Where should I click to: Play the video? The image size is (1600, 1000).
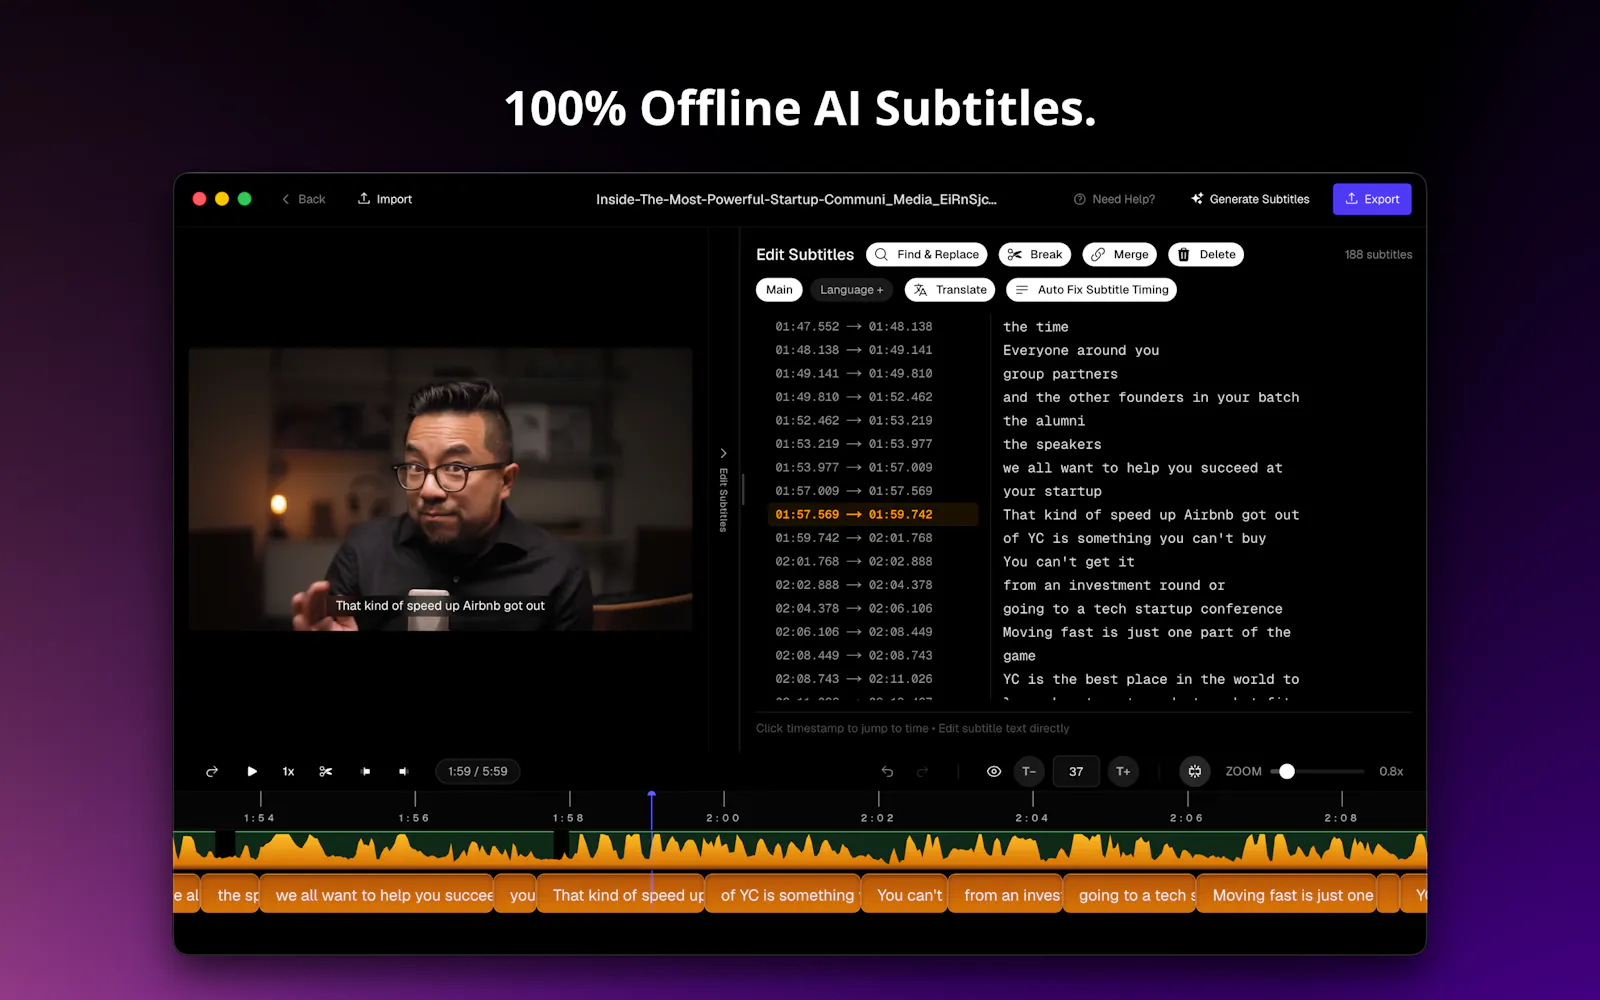tap(252, 771)
